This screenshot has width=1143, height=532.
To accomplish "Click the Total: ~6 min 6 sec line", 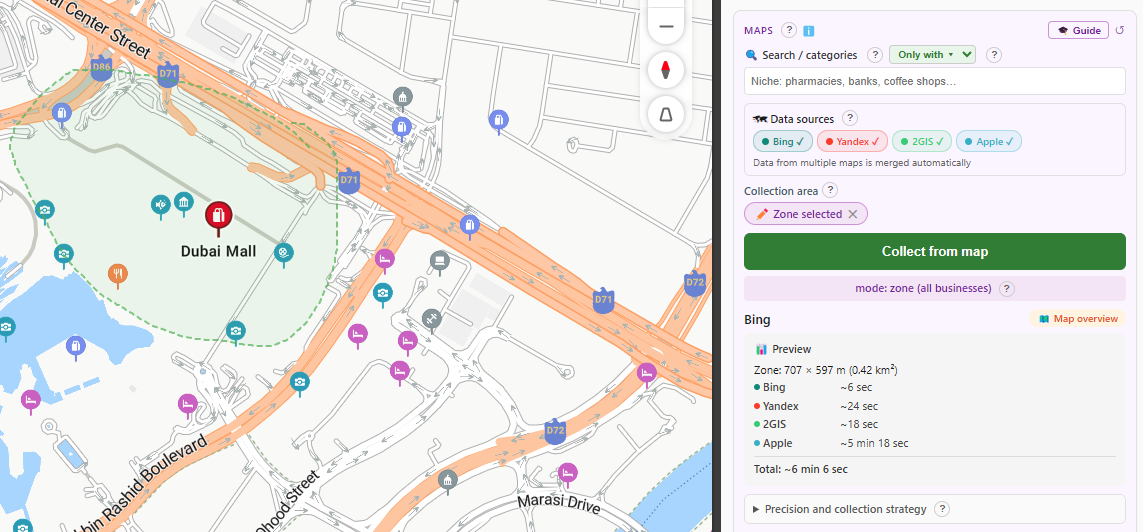I will pyautogui.click(x=800, y=469).
